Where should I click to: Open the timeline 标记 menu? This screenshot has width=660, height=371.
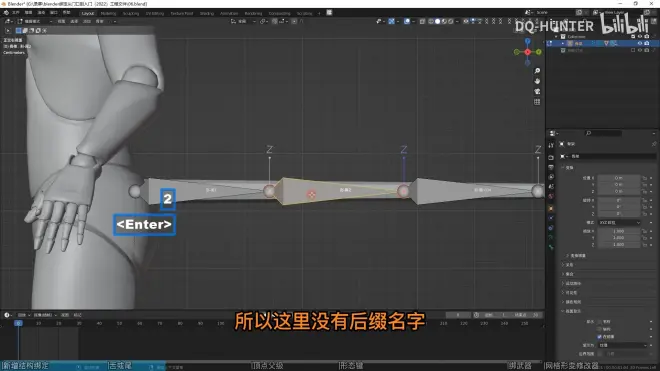[77, 315]
